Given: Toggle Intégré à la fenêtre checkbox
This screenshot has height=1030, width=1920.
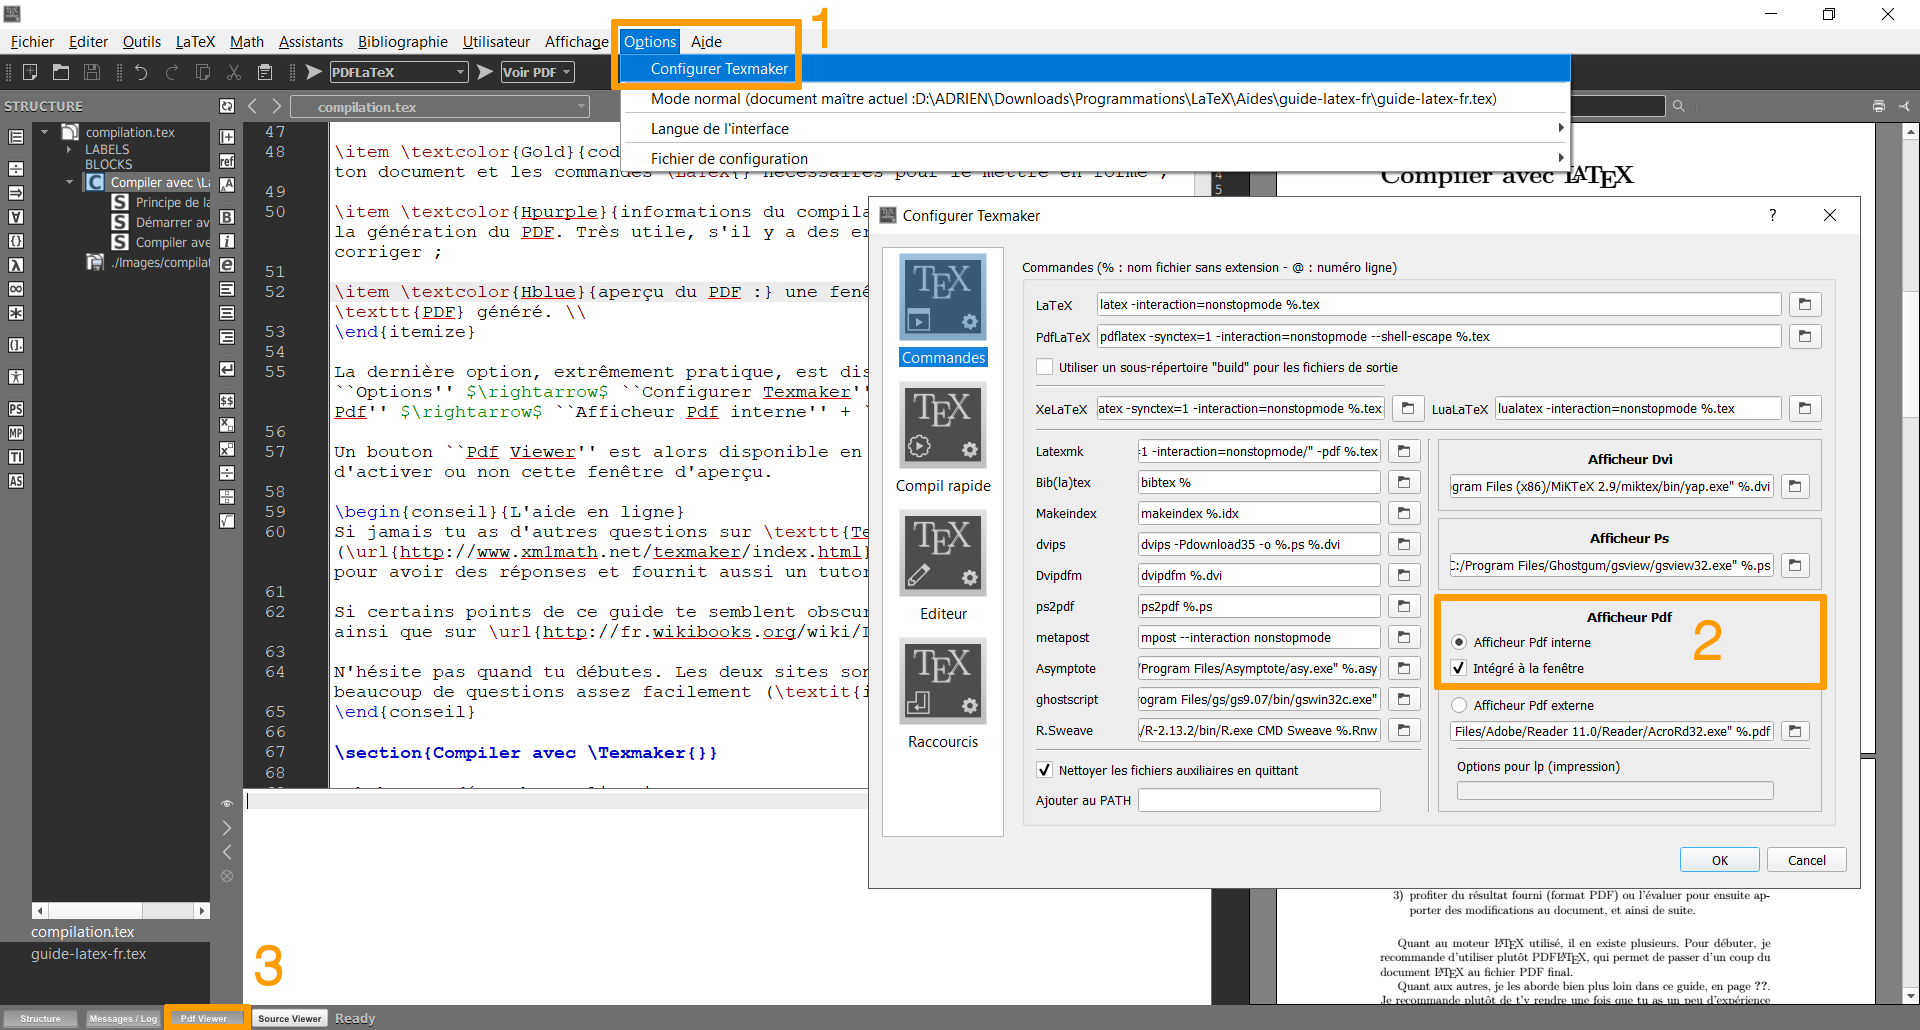Looking at the screenshot, I should (1459, 668).
